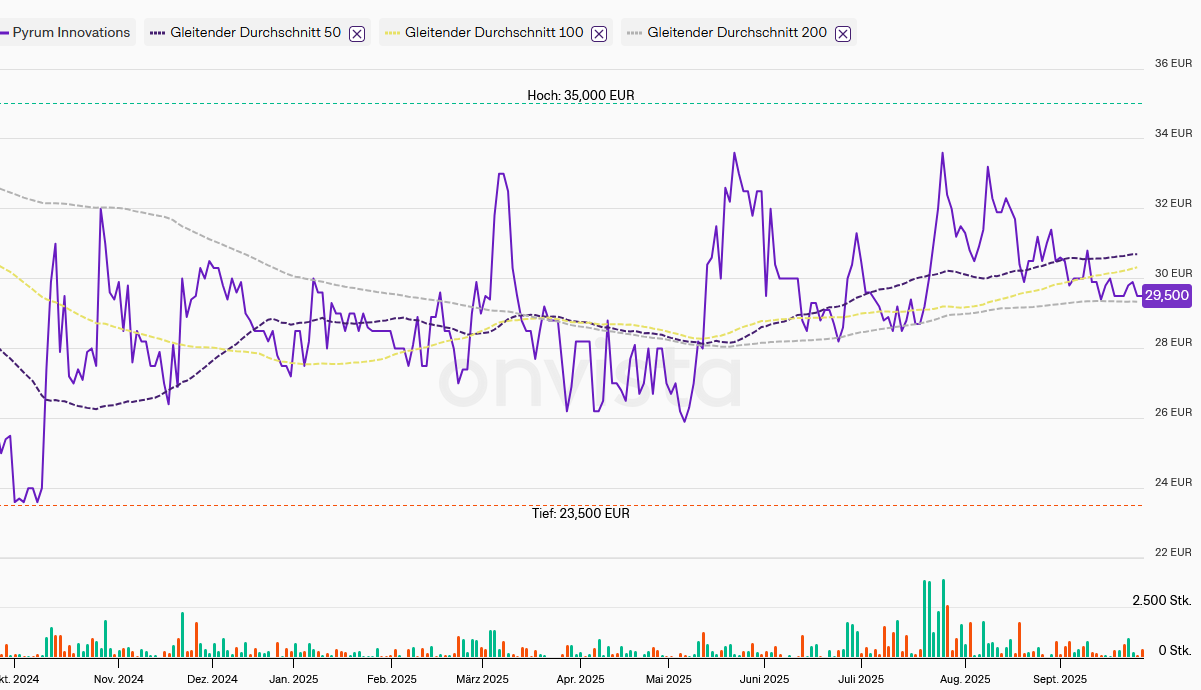
Task: Click the Gleitender Durchschnitt 50 legend label
Action: pyautogui.click(x=255, y=32)
